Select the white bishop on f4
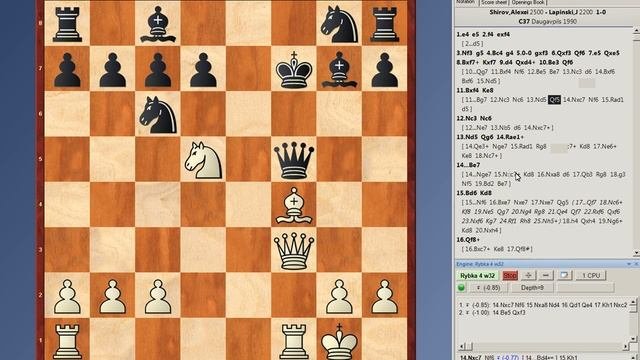 pos(293,205)
